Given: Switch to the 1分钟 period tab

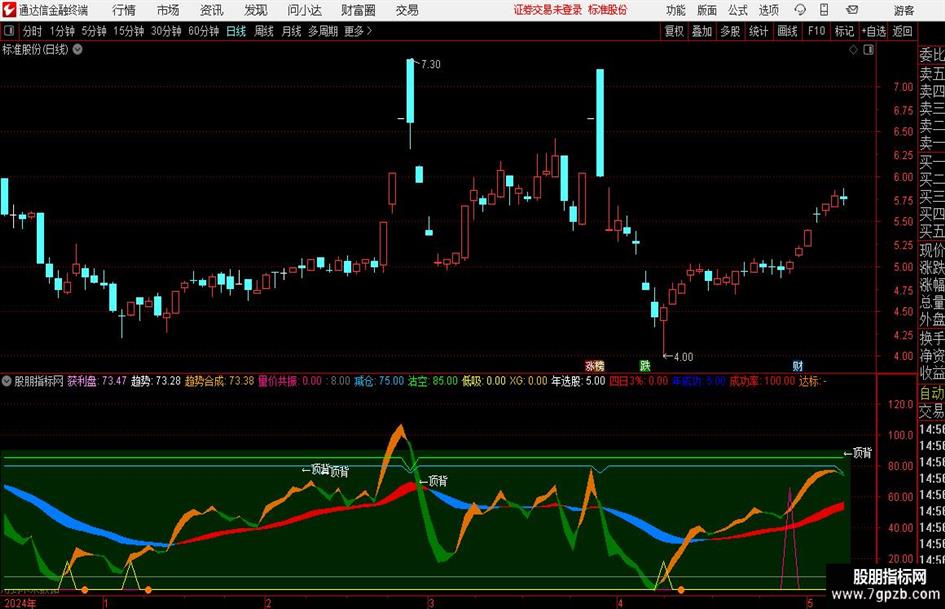Looking at the screenshot, I should pos(62,31).
